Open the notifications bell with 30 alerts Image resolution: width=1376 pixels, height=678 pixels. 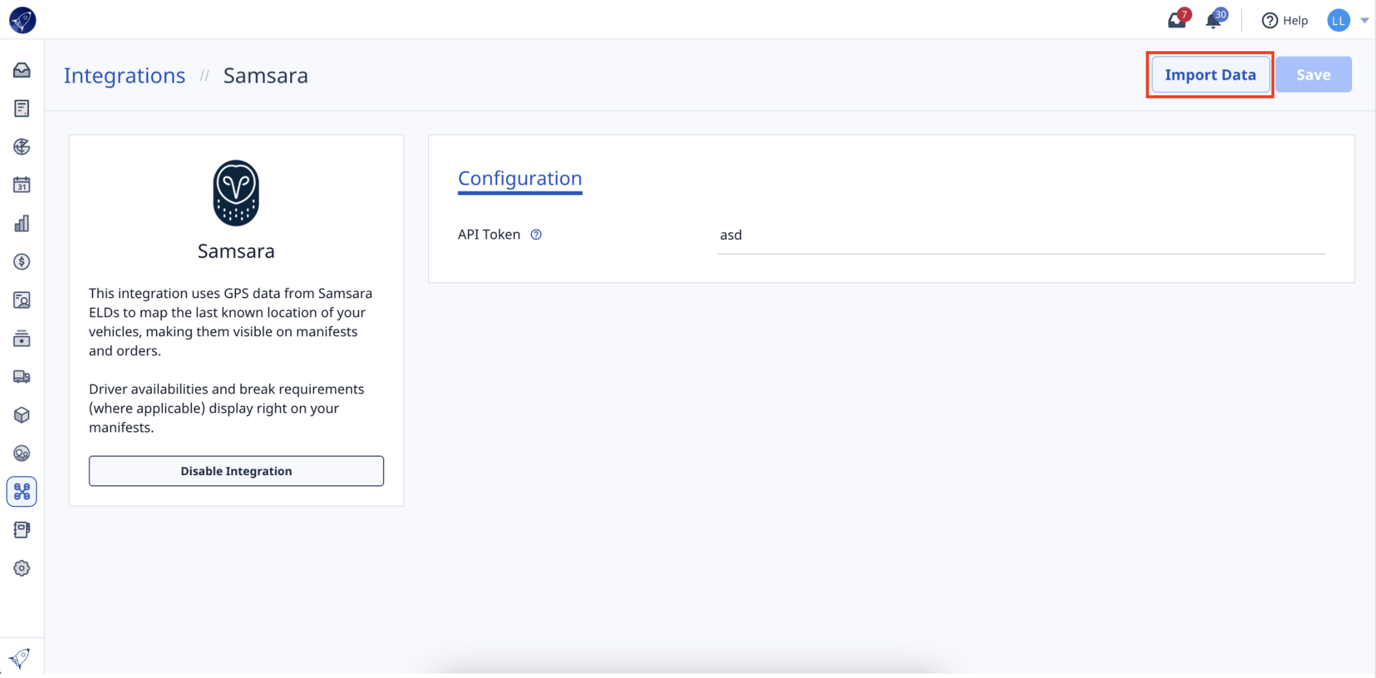(x=1215, y=19)
